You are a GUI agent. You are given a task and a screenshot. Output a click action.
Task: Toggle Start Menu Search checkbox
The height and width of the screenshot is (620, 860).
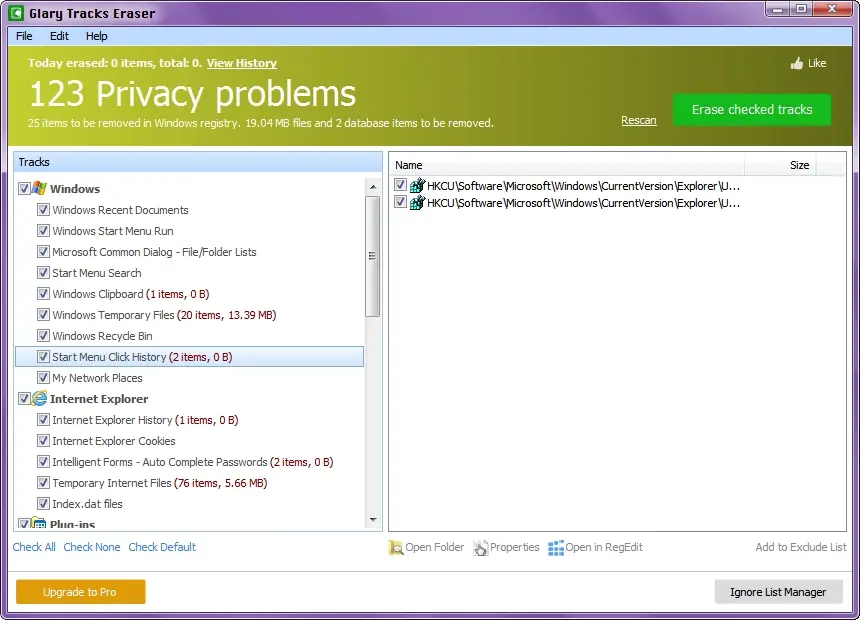(x=43, y=273)
